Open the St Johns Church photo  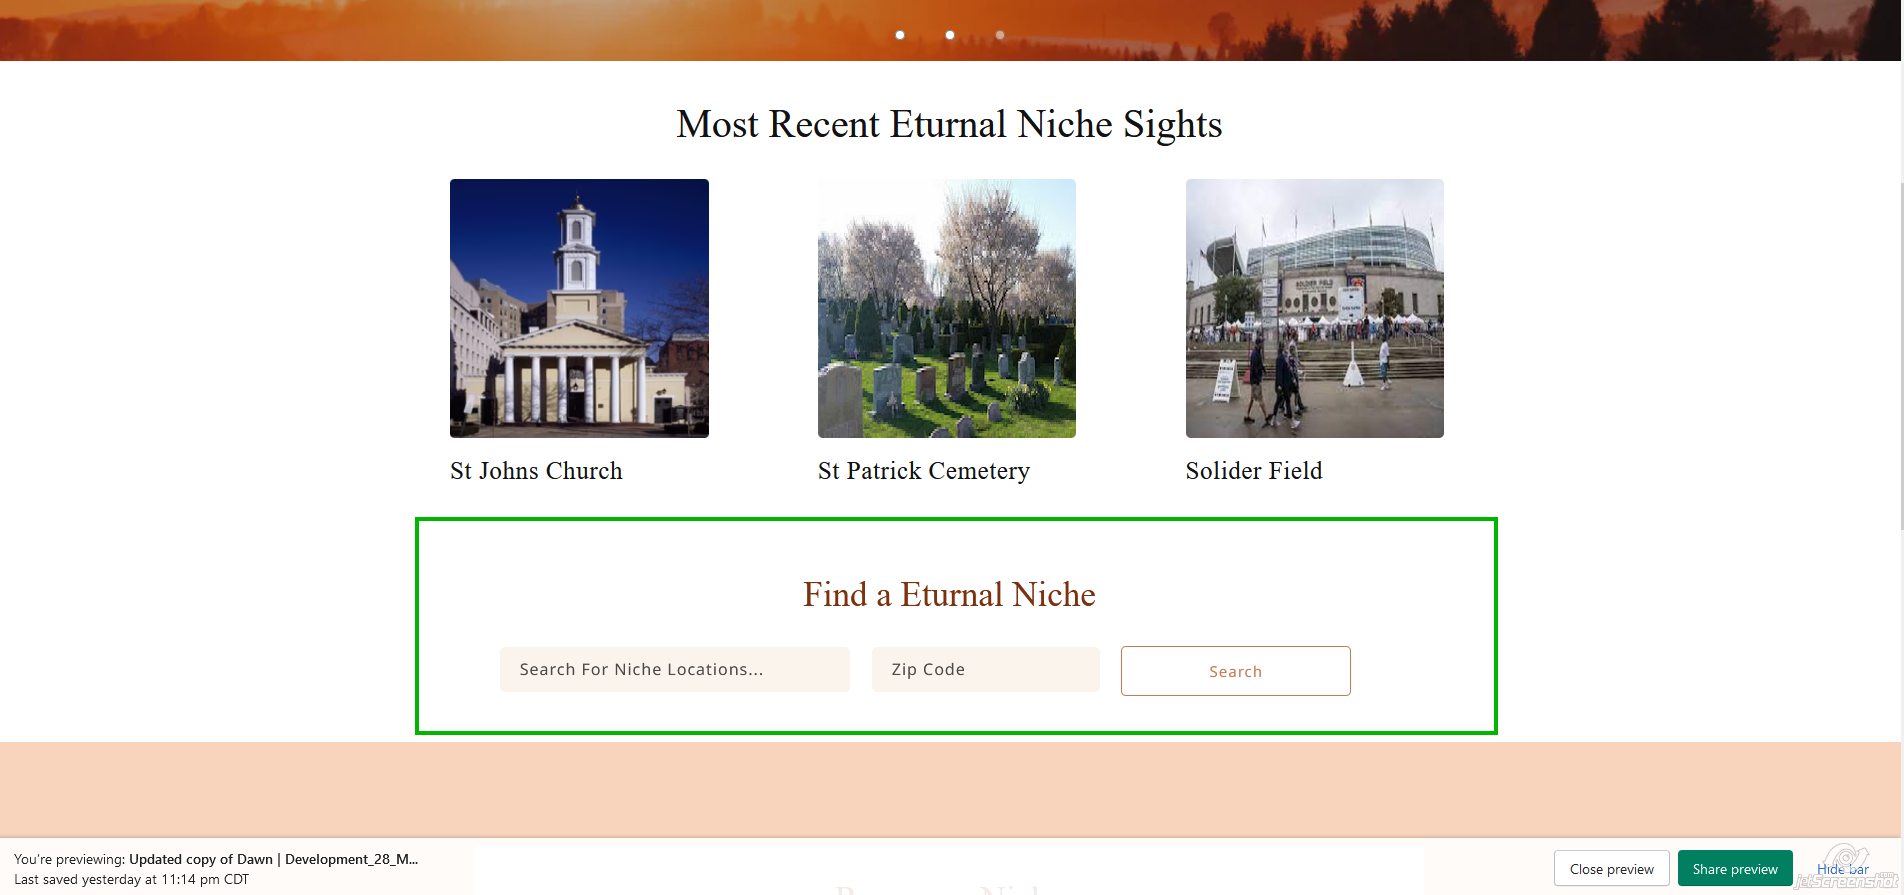click(579, 308)
